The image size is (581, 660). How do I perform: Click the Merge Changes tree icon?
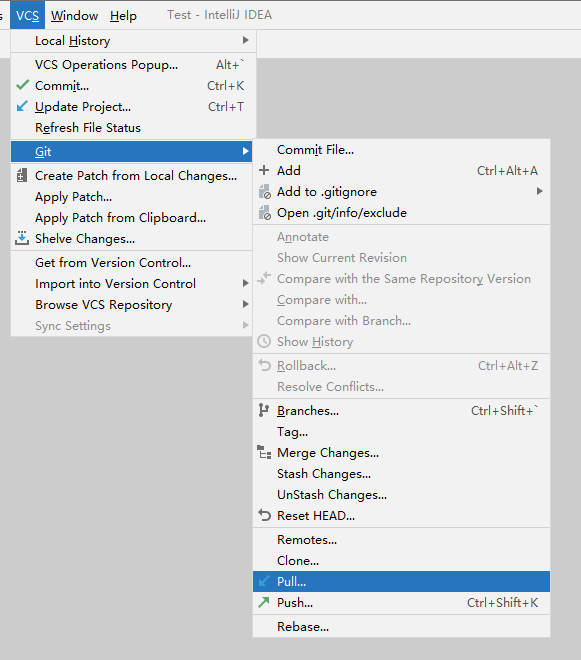pyautogui.click(x=264, y=452)
